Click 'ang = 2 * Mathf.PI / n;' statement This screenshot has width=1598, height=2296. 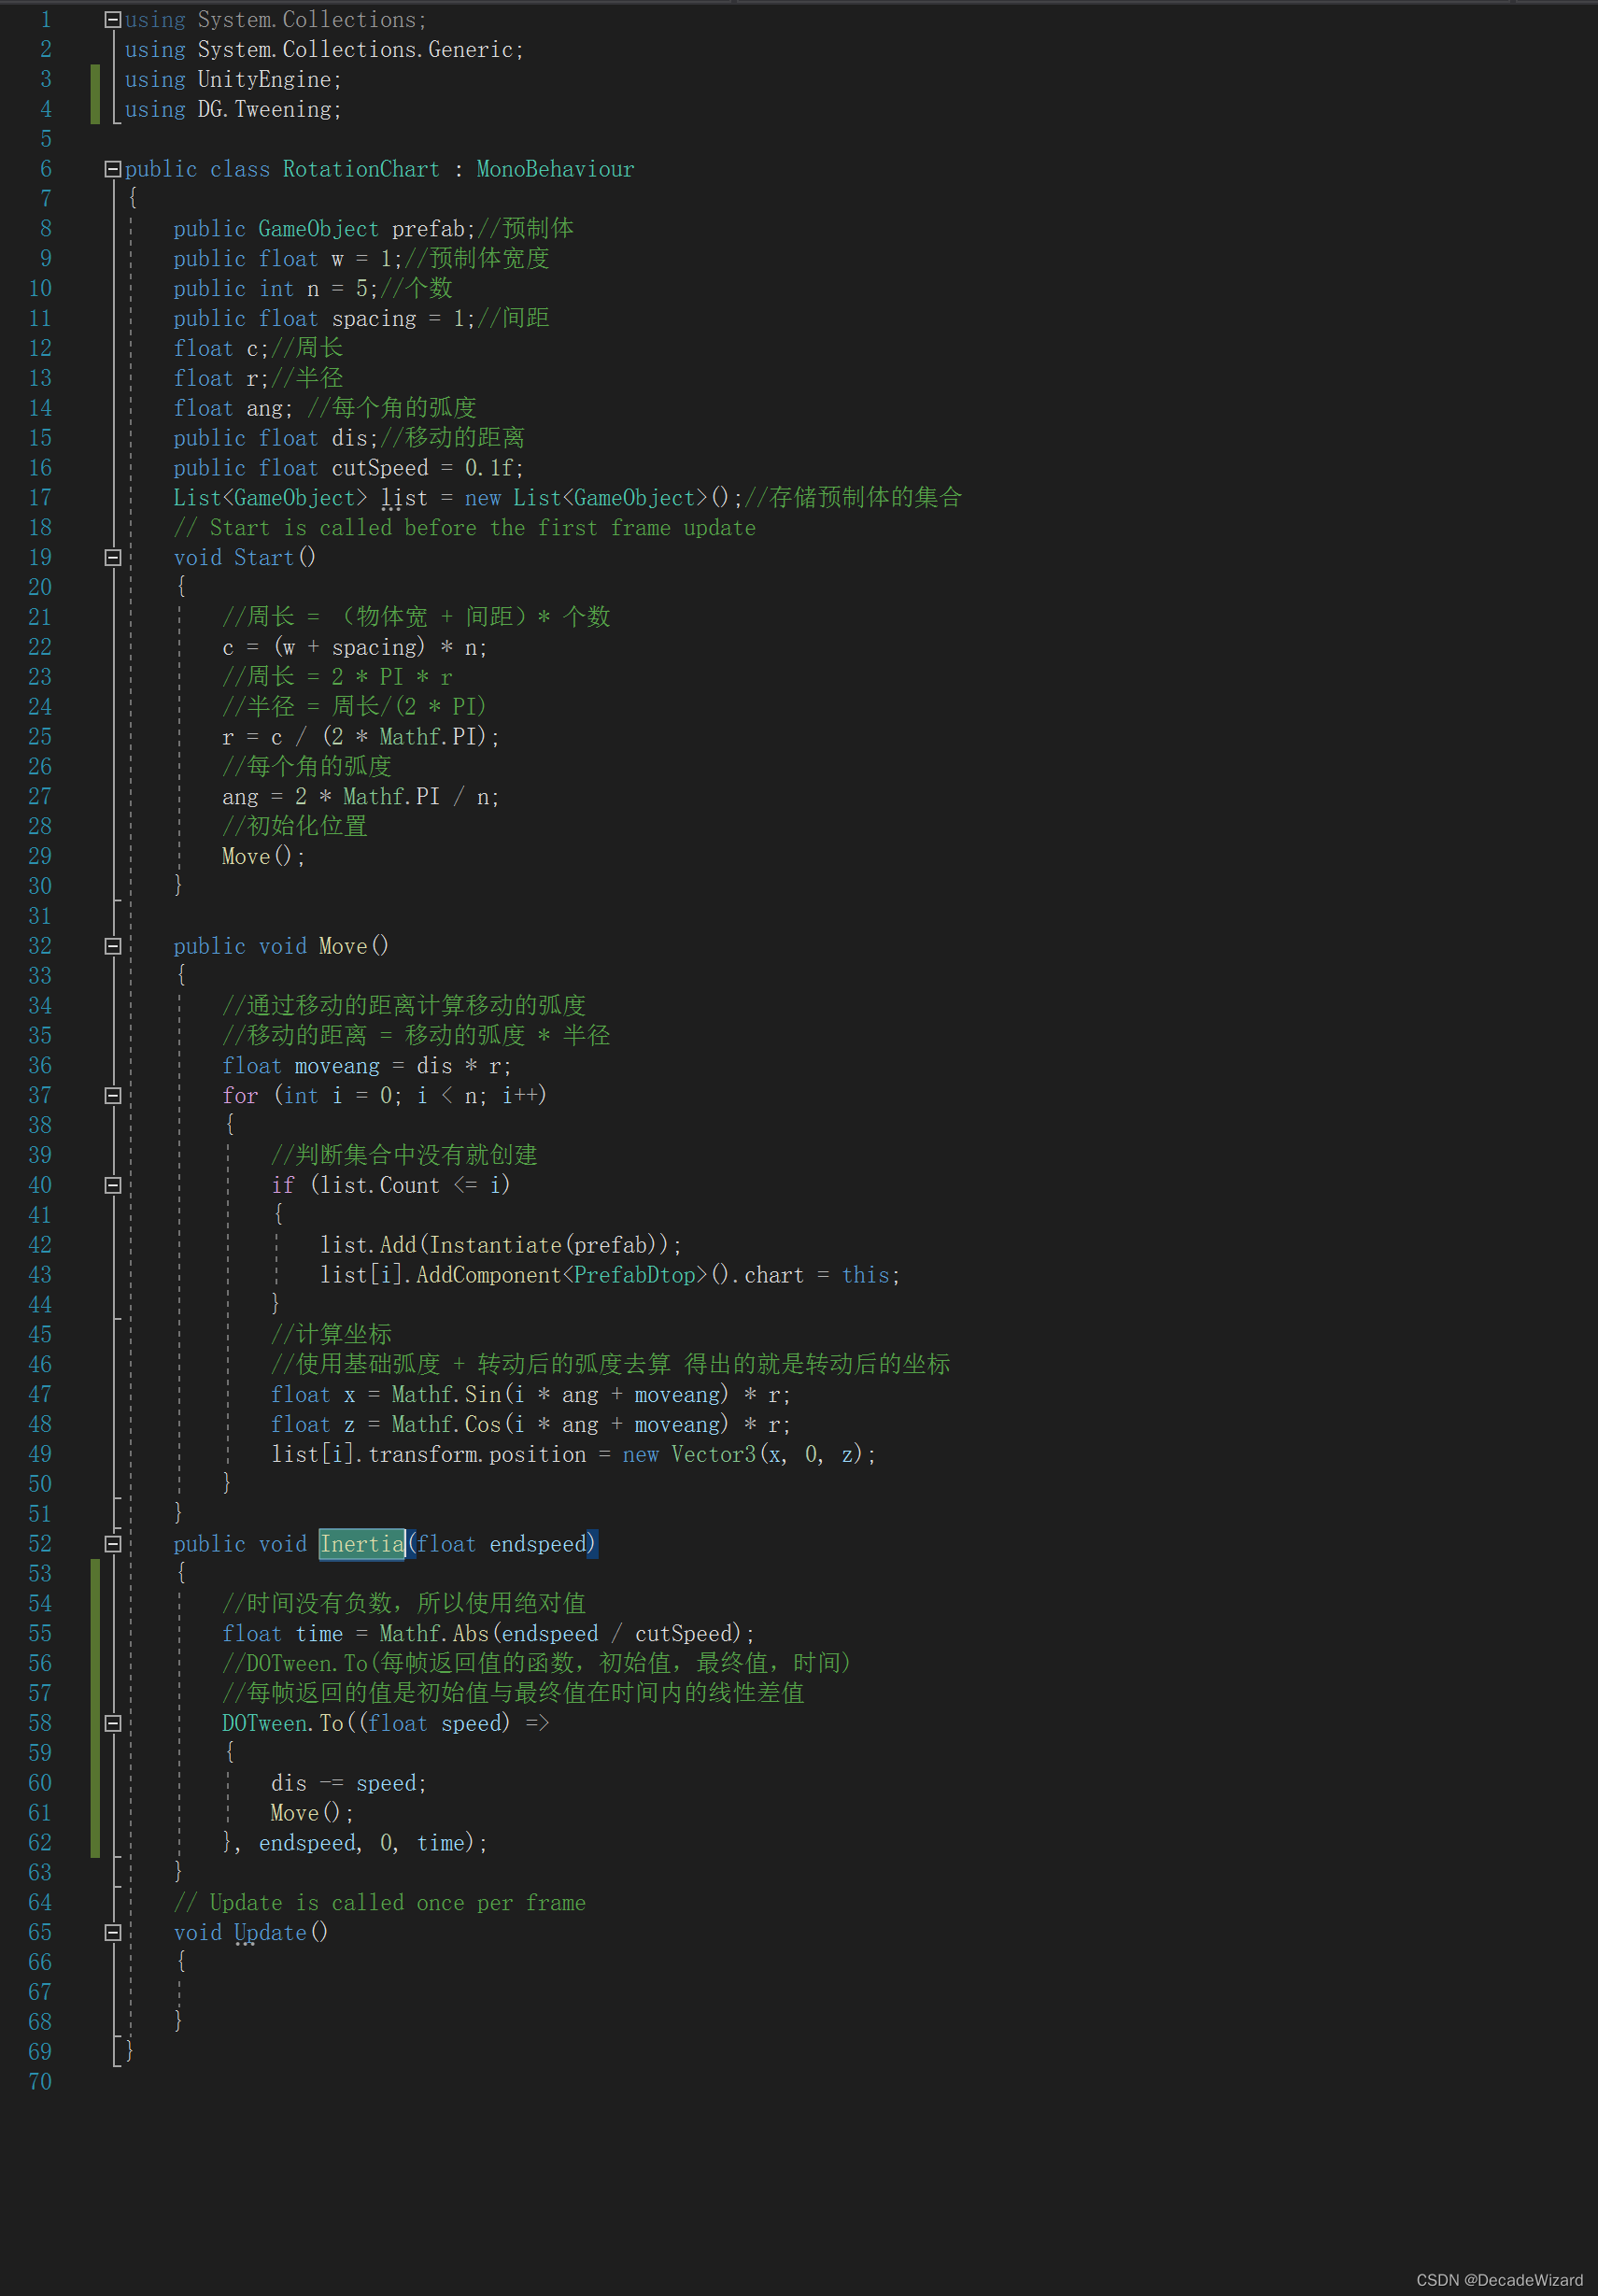pos(361,797)
